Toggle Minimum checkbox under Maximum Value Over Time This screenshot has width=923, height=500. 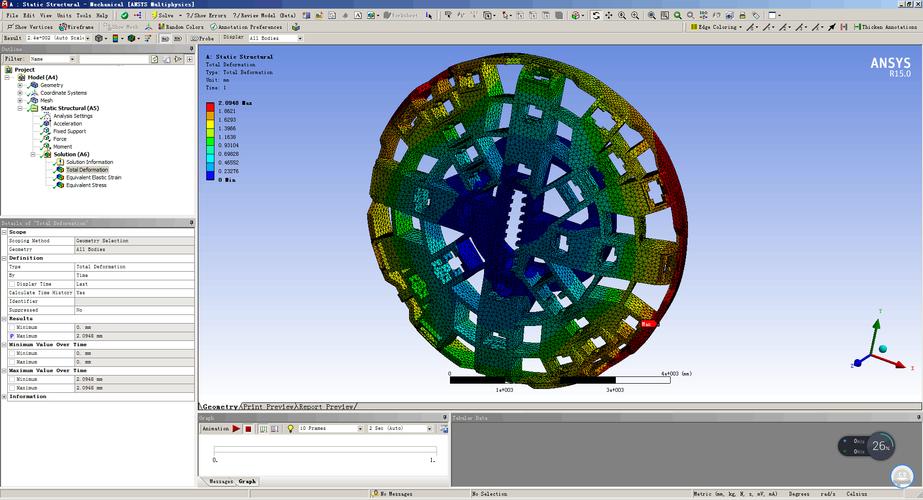(x=12, y=379)
